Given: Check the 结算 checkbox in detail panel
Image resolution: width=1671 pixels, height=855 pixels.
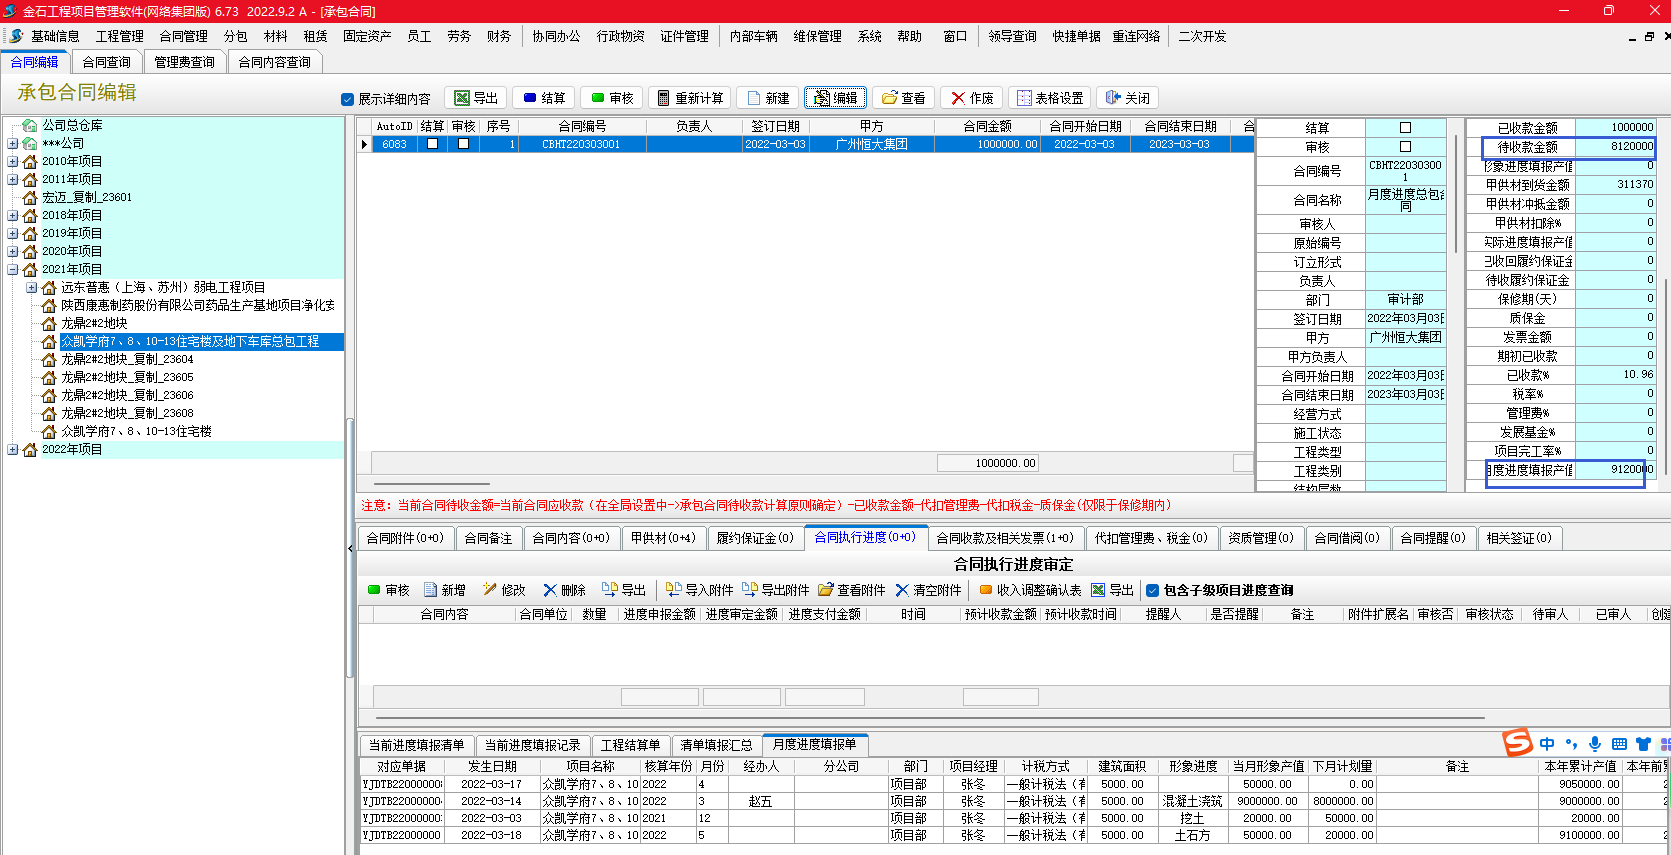Looking at the screenshot, I should pos(1405,128).
